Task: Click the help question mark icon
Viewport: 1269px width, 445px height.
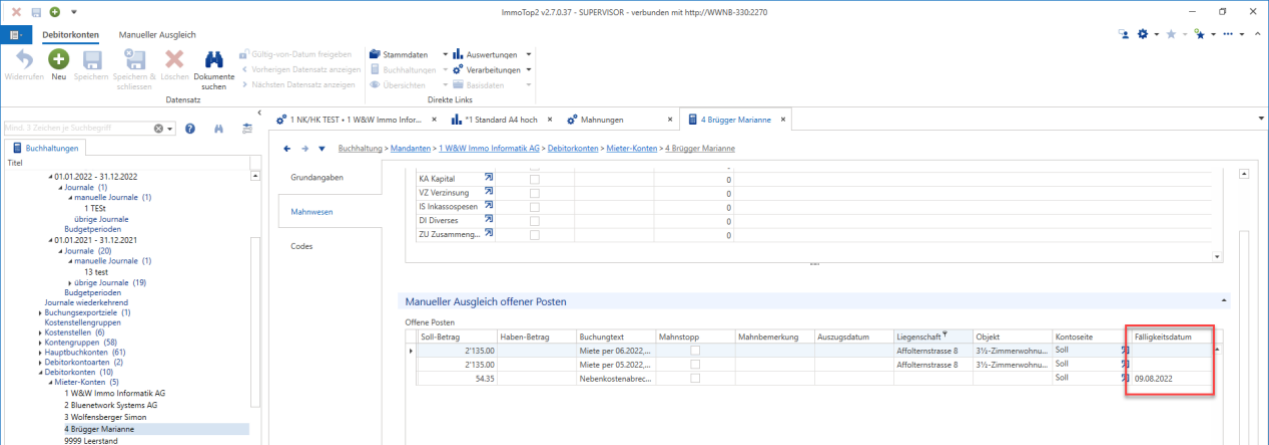Action: 190,129
